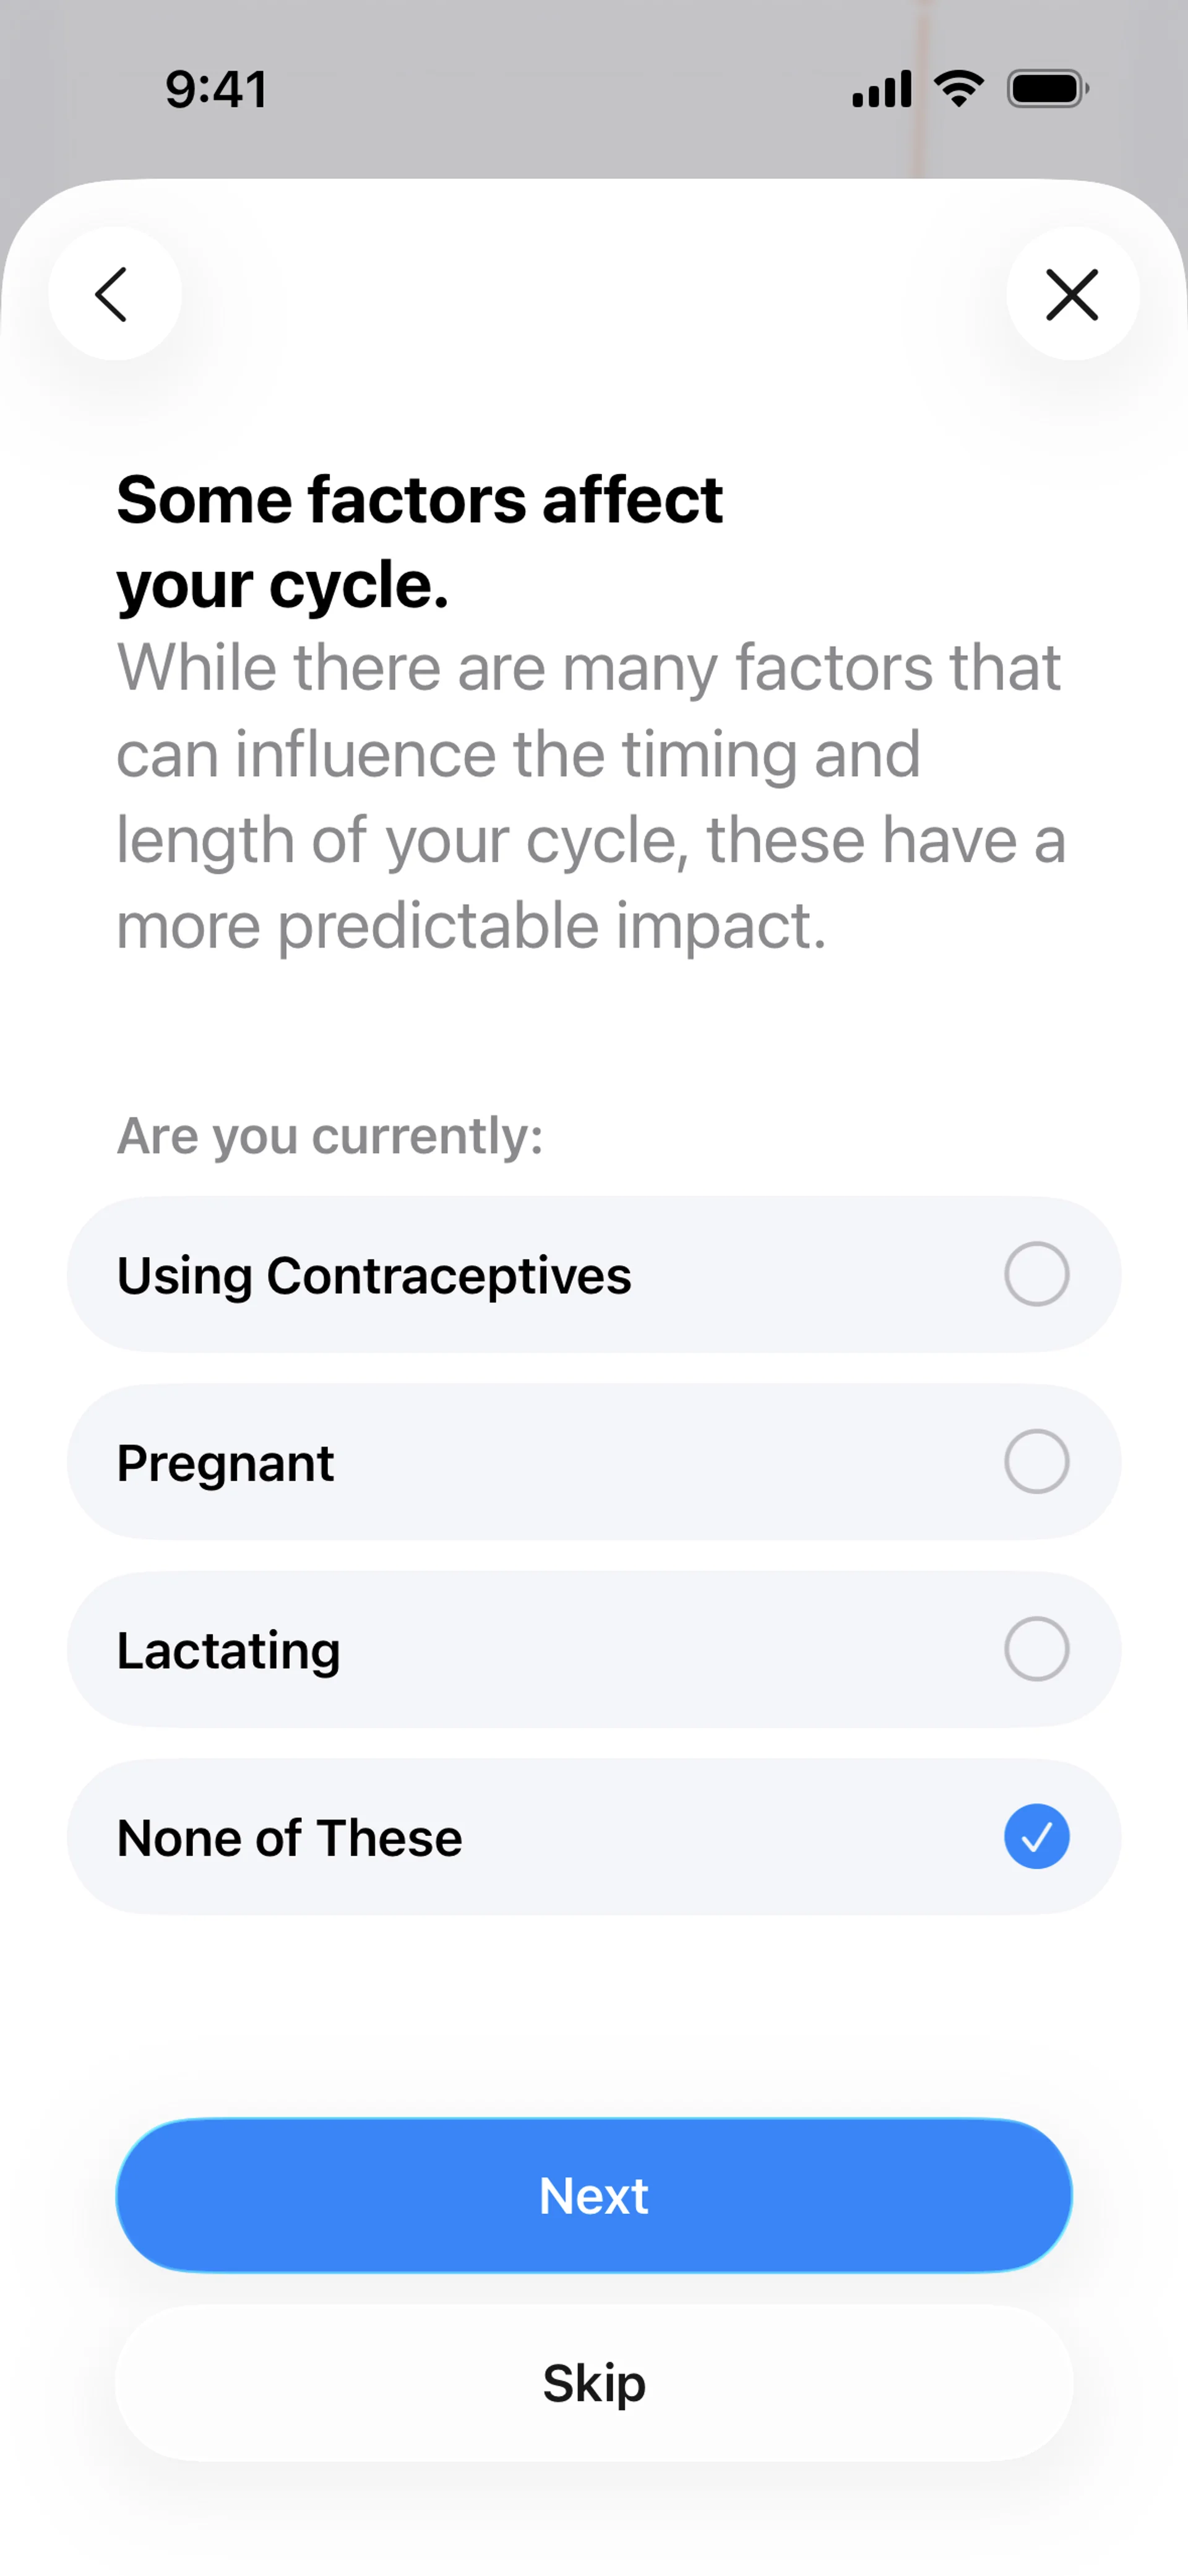Tap the 'Are you currently:' prompt
Viewport: 1188px width, 2576px height.
pyautogui.click(x=330, y=1136)
